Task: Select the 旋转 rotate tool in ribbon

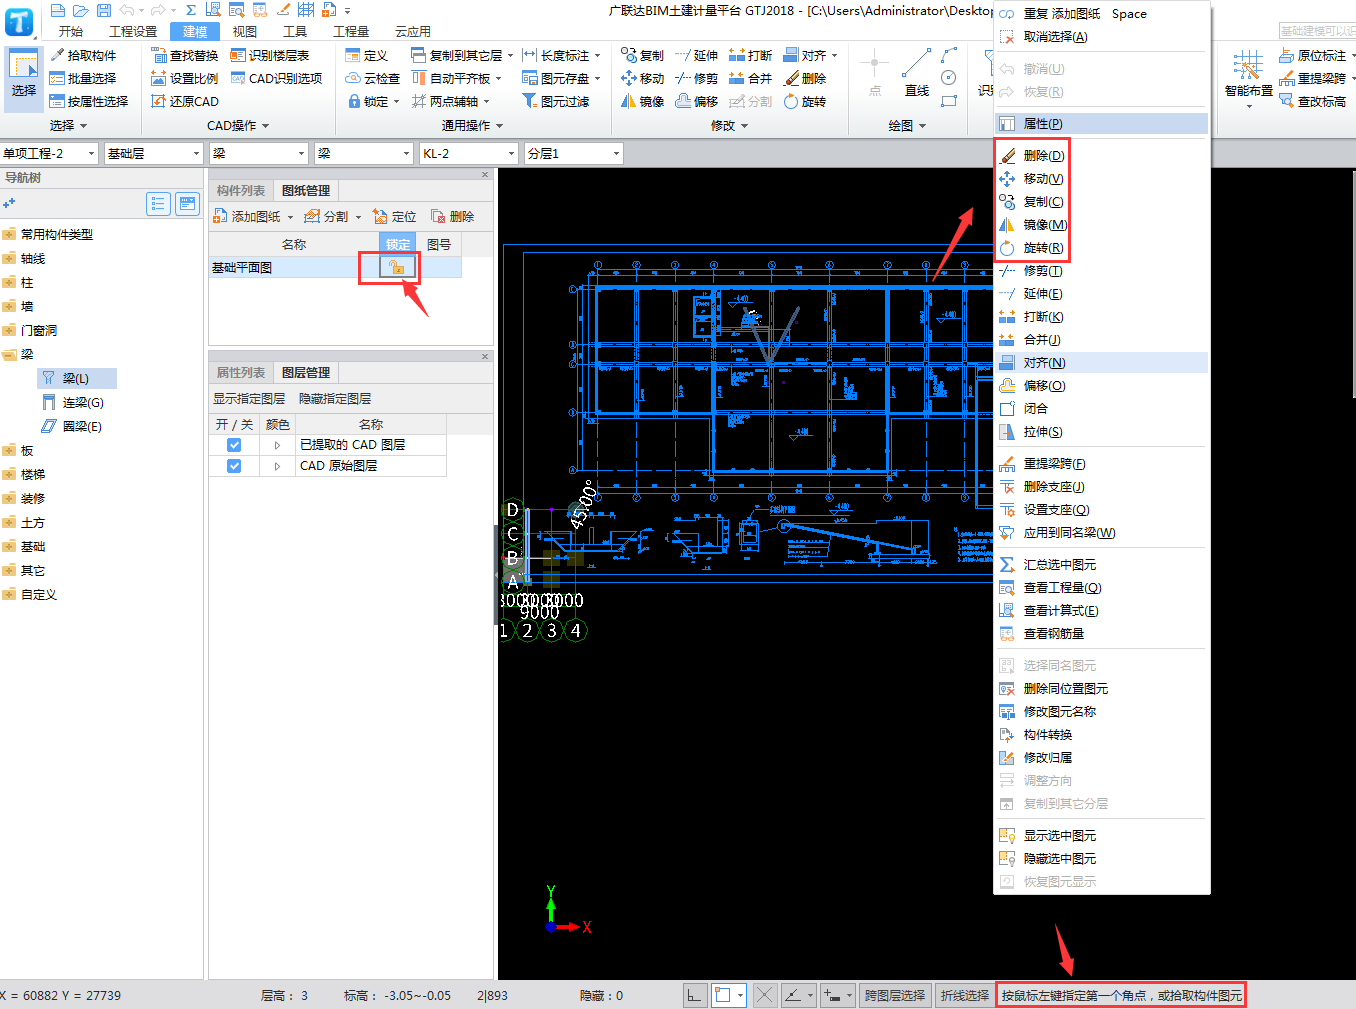Action: [x=805, y=101]
